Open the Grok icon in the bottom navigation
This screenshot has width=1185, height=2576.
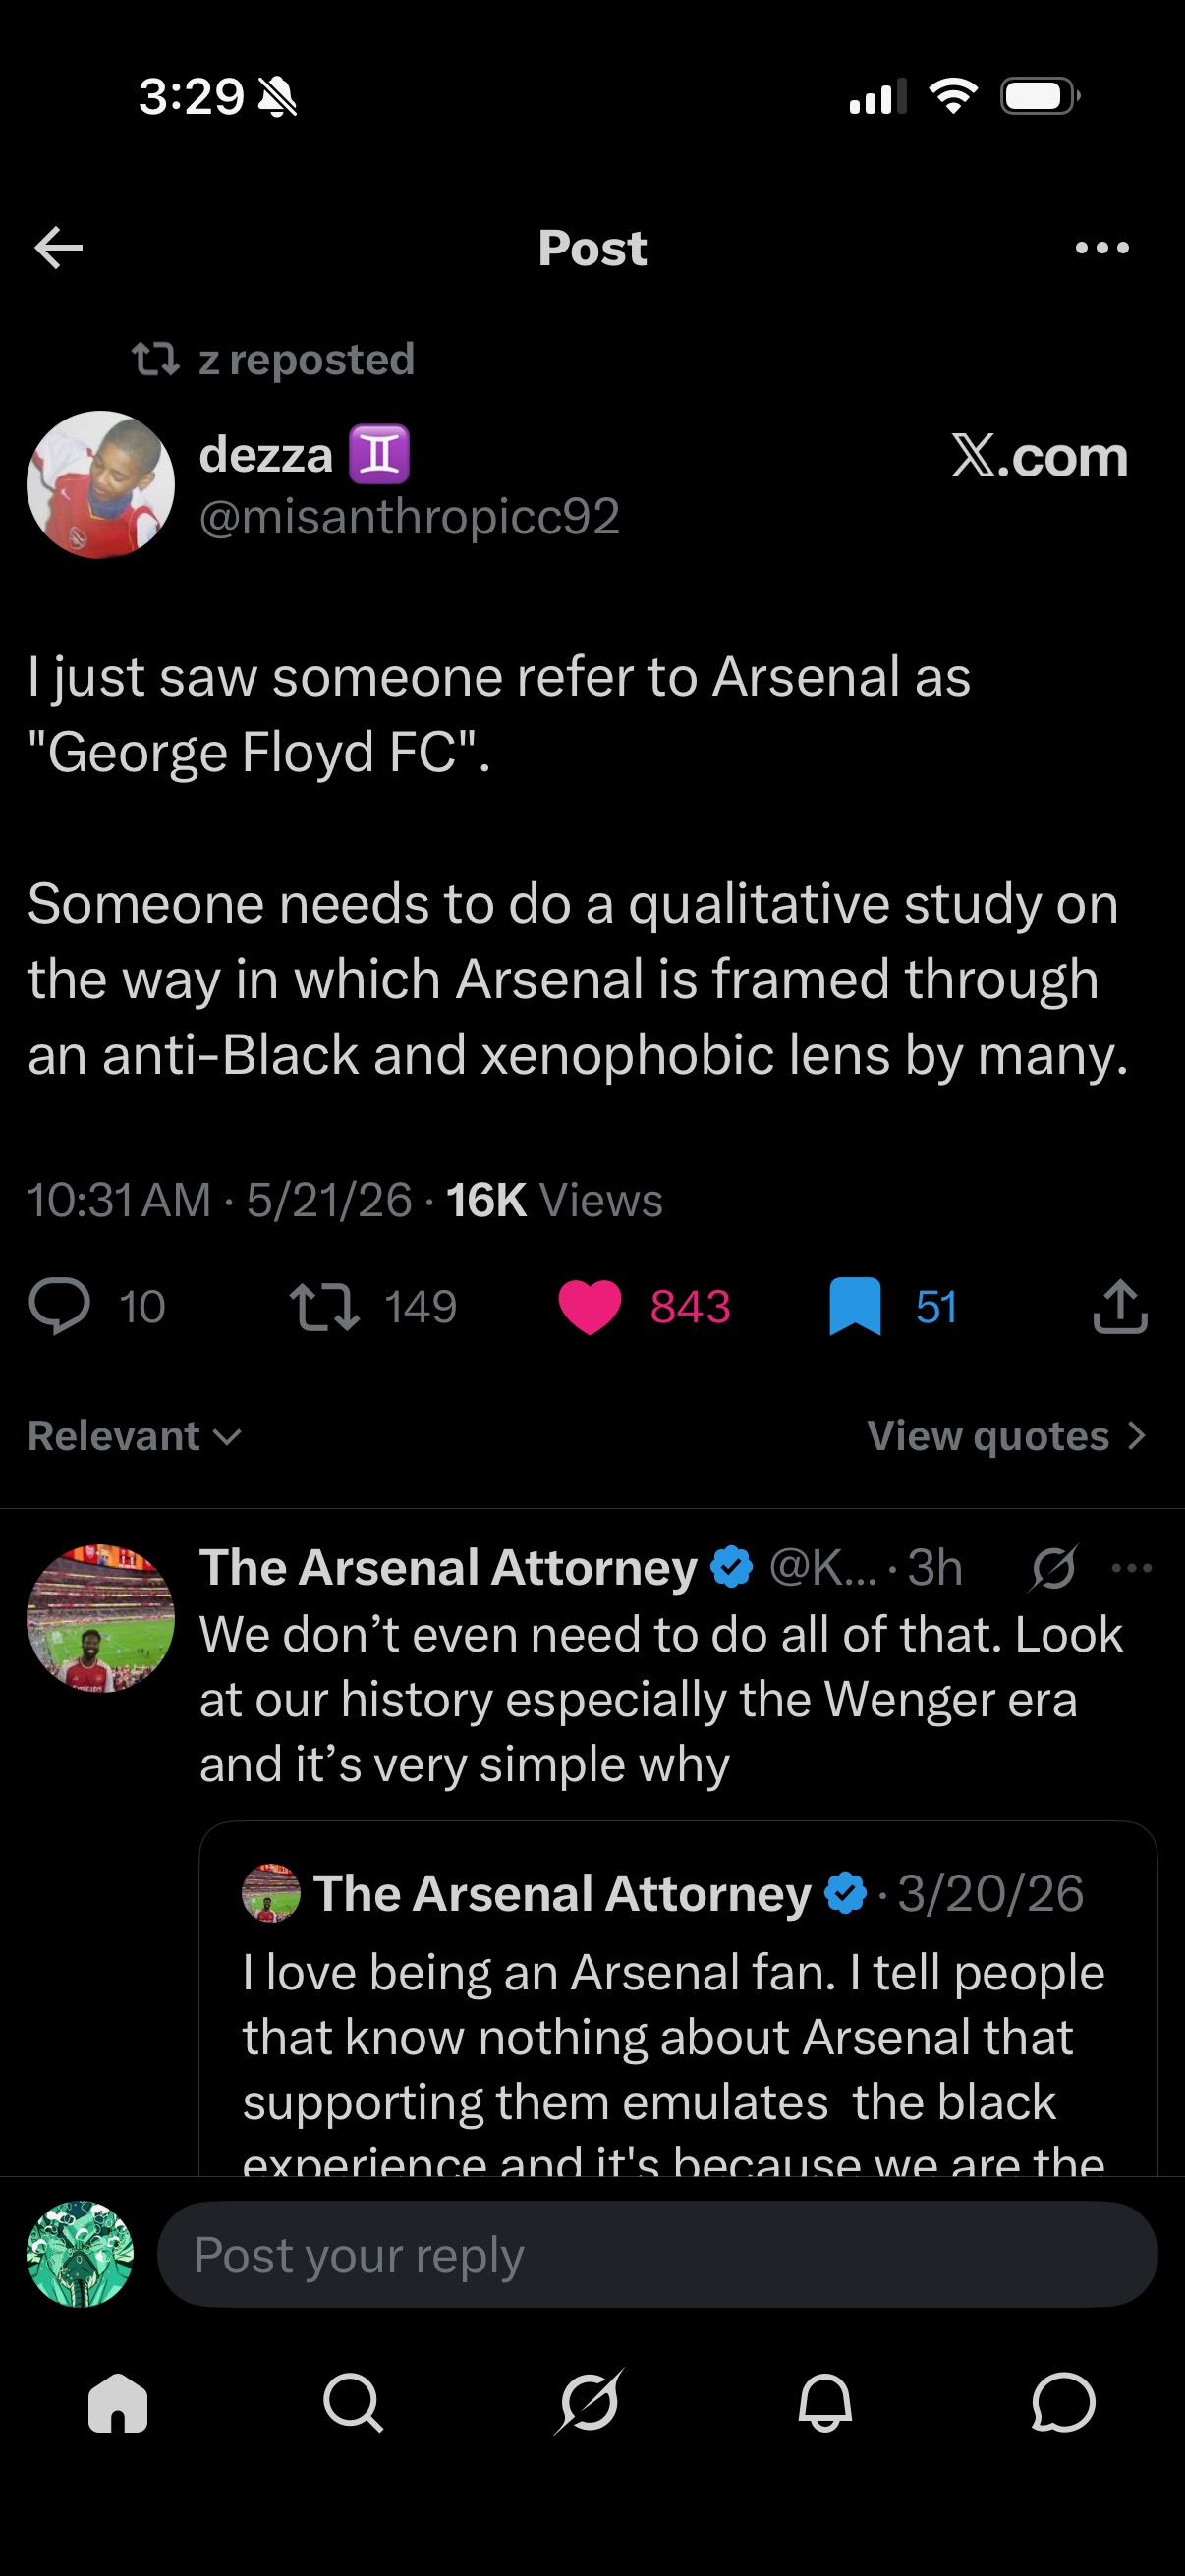point(589,2401)
